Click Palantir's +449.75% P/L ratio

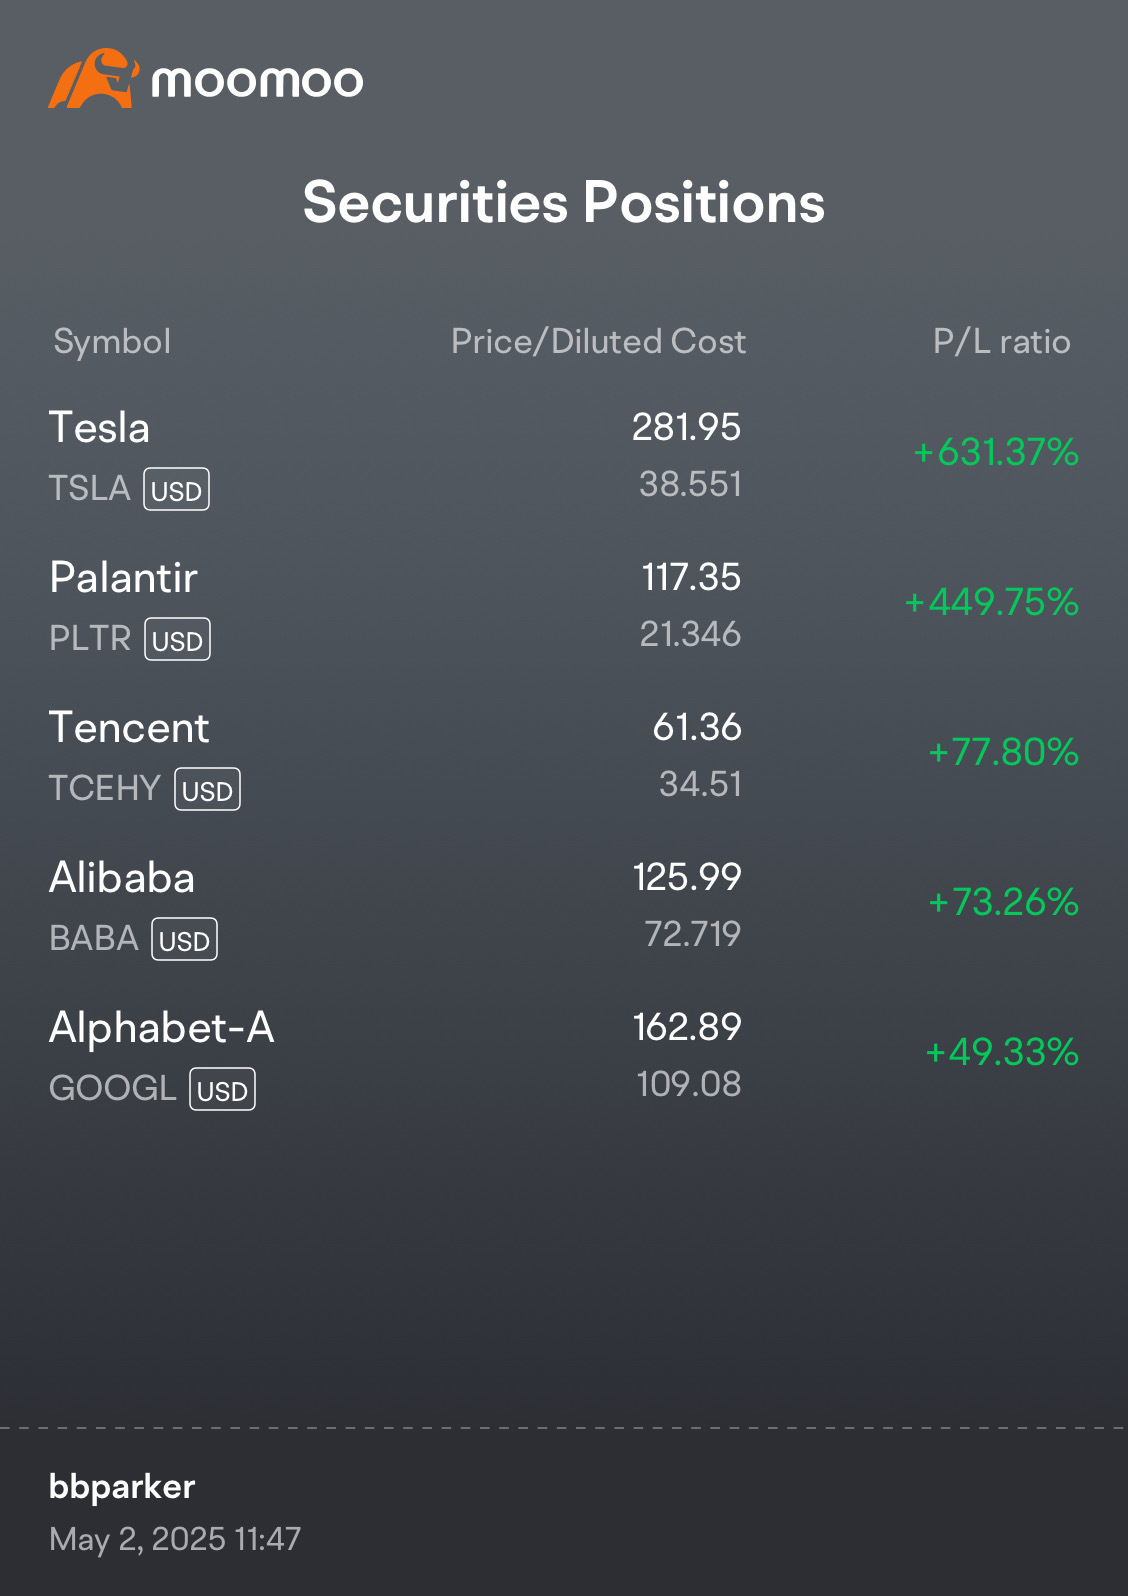pos(991,602)
